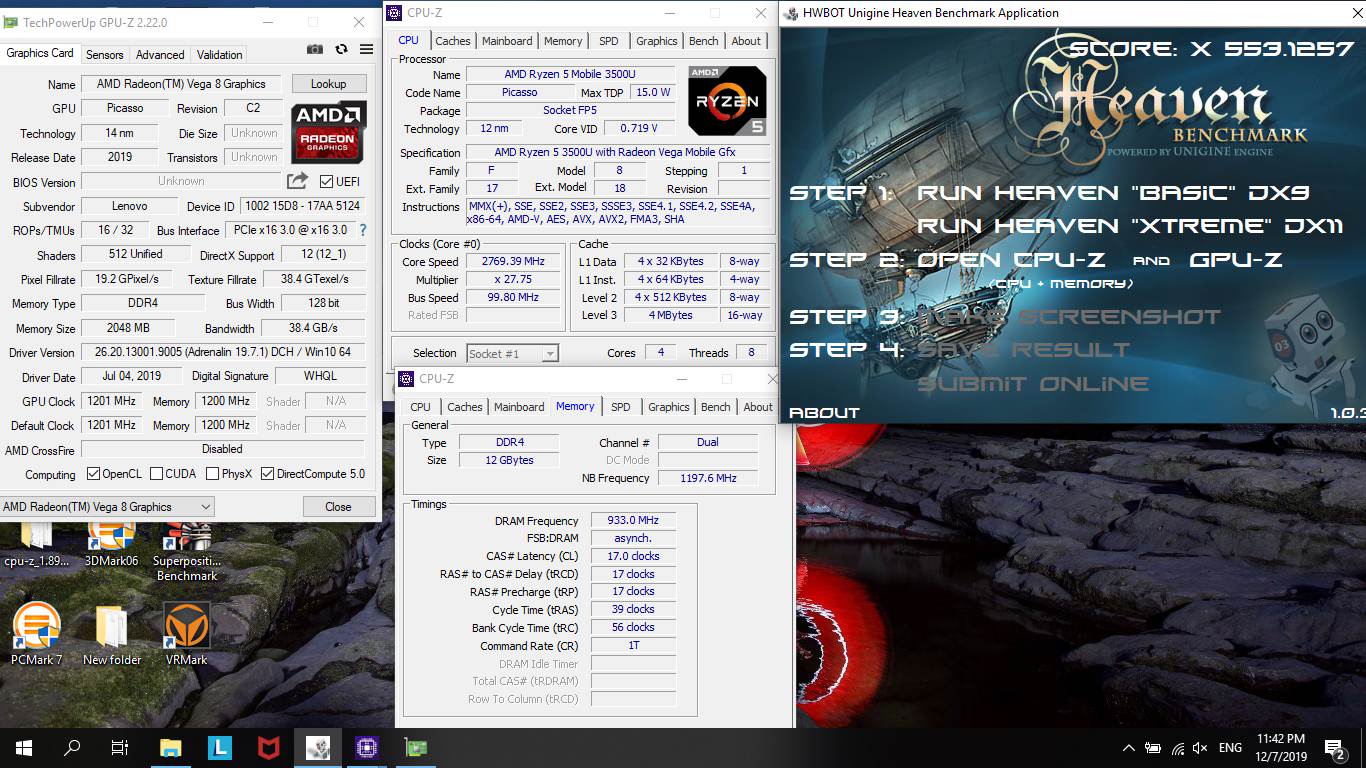Toggle the PhysX checkbox
This screenshot has height=768, width=1366.
click(x=212, y=474)
